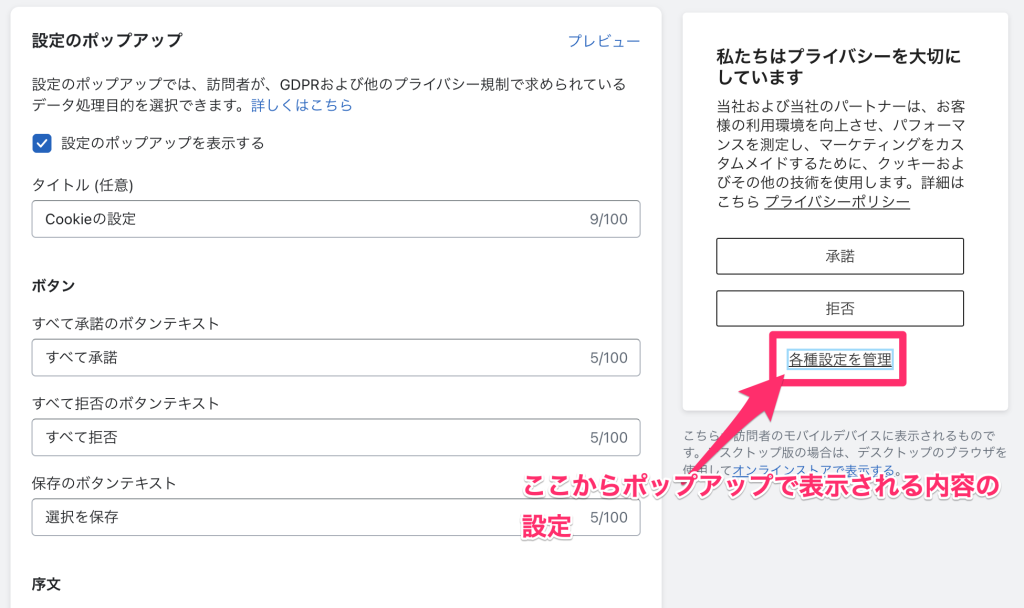Edit the 選択を保存 save button text field
The width and height of the screenshot is (1024, 608).
300,517
